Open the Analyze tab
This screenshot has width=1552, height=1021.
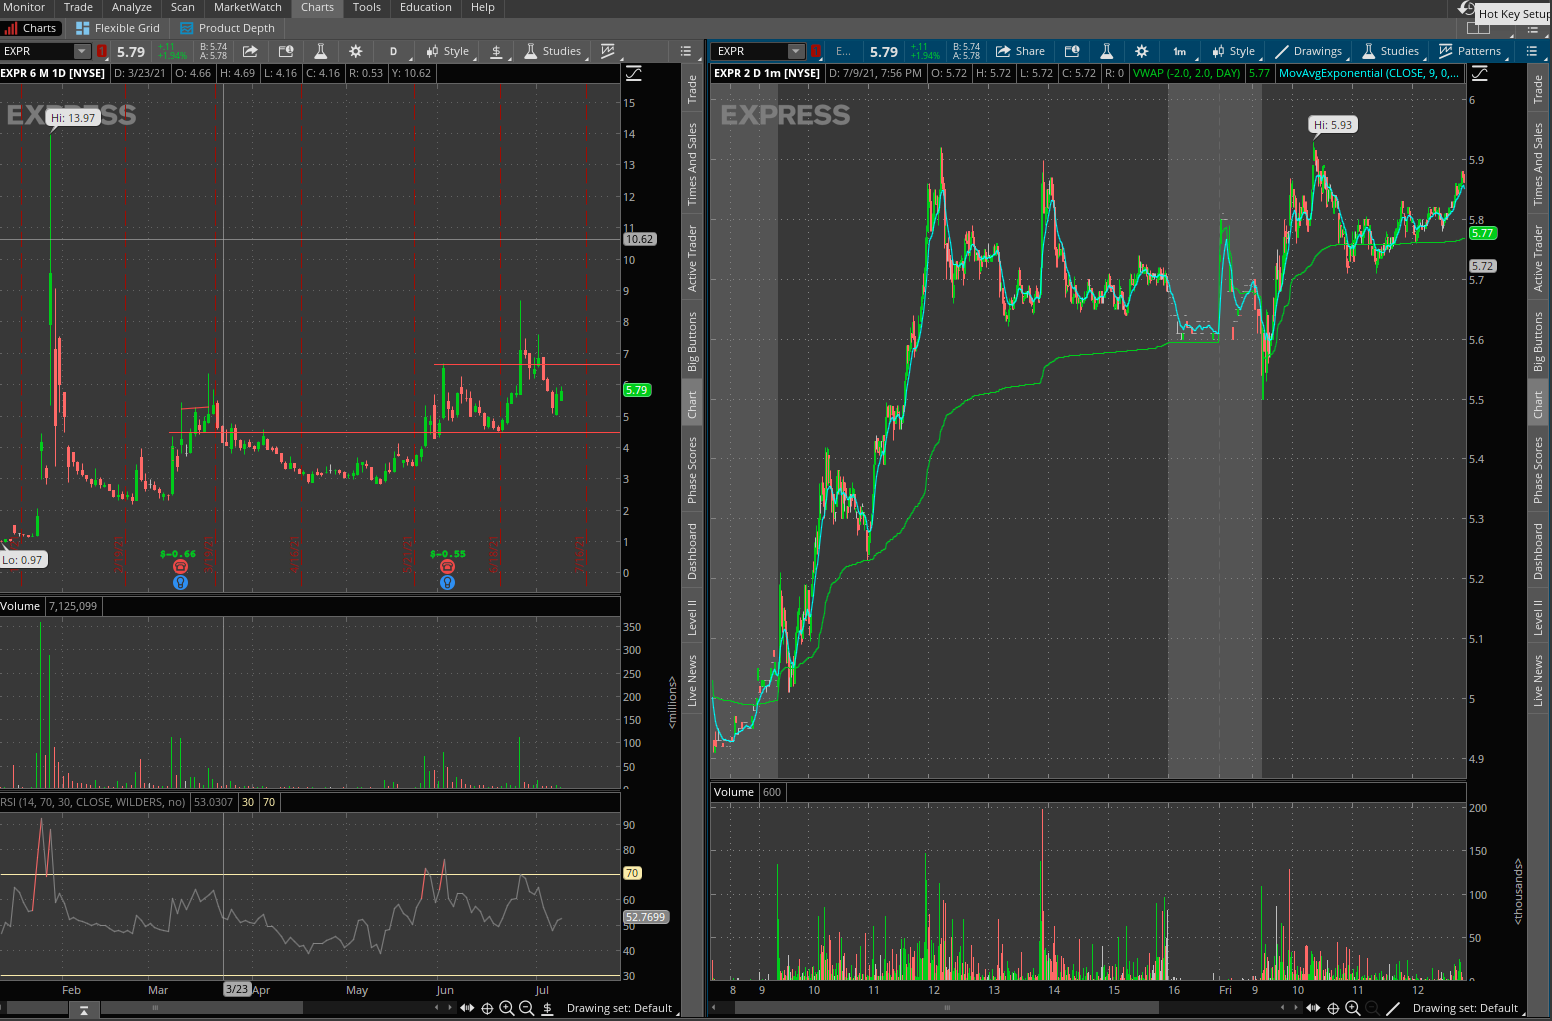click(132, 7)
